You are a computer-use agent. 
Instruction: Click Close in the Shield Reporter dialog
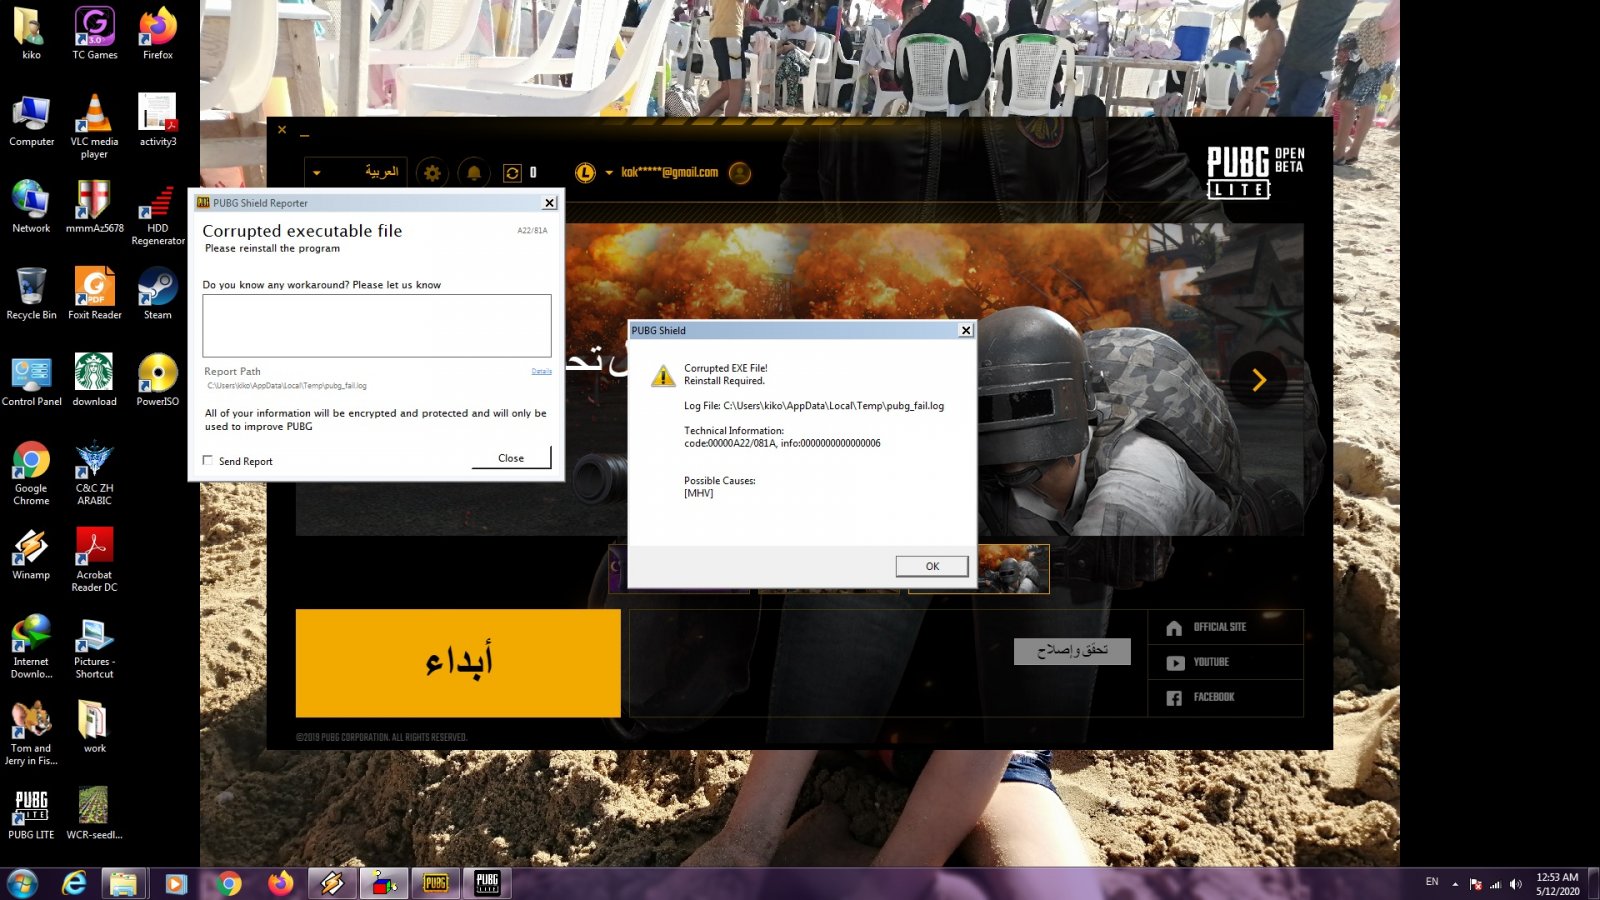click(511, 458)
